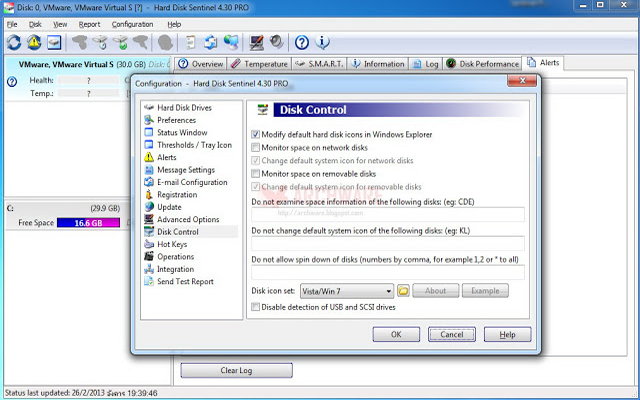Click the Clear Log button
Screen dimensions: 640x400
(236, 370)
